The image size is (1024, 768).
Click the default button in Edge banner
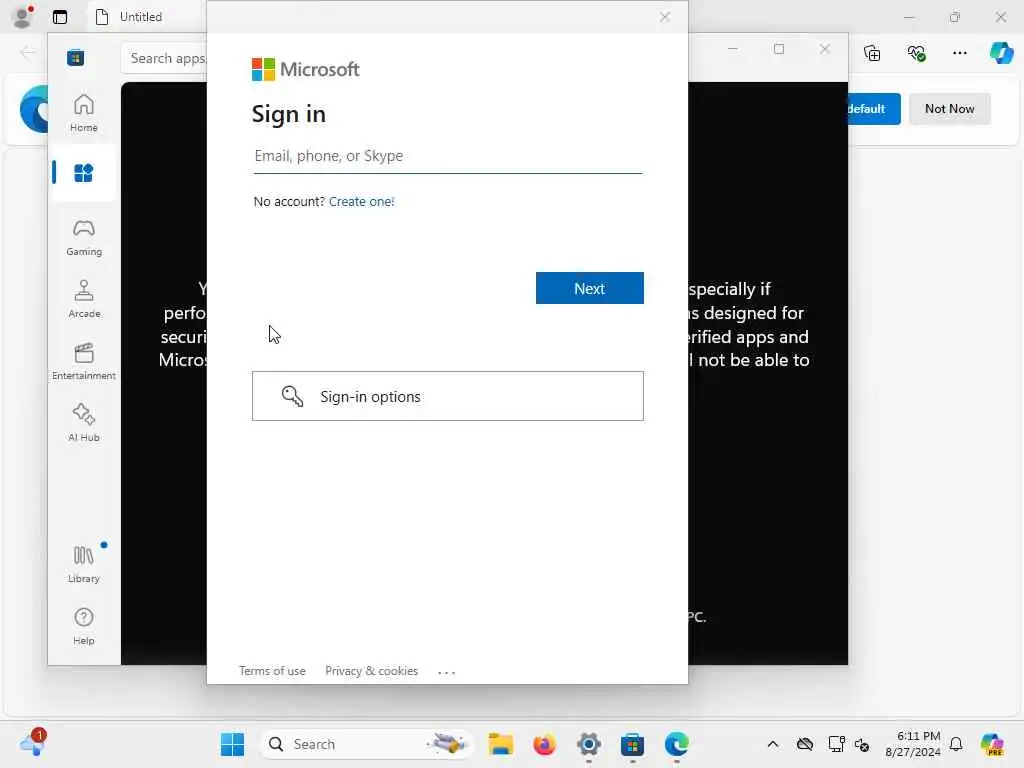pos(874,109)
